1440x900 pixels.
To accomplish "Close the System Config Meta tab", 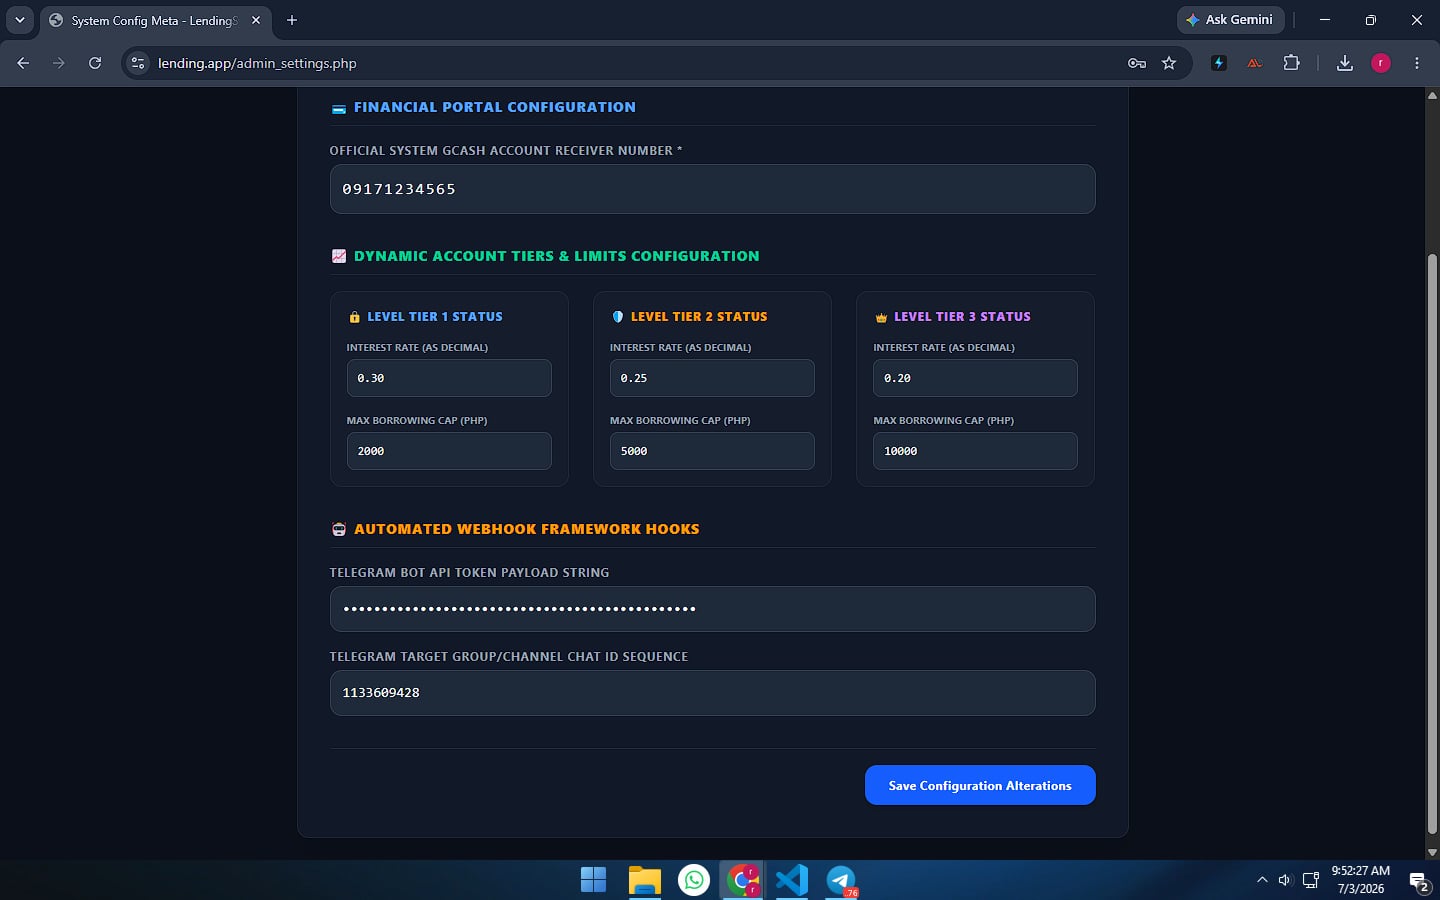I will (256, 20).
